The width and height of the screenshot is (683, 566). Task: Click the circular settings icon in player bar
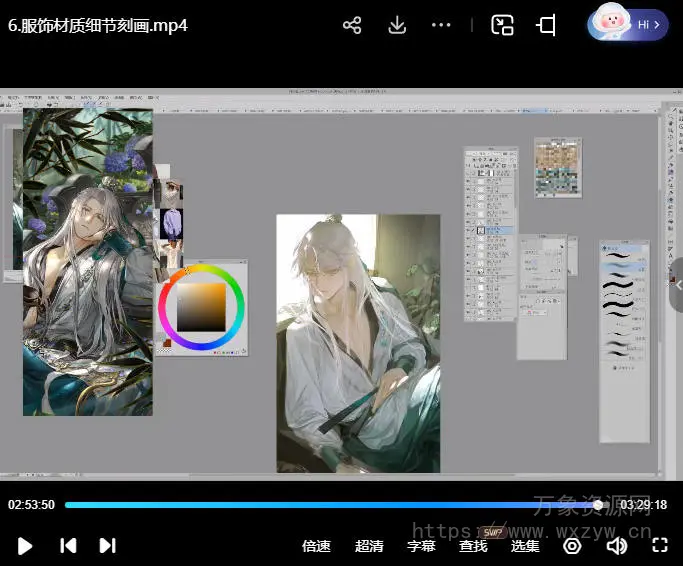click(x=572, y=545)
